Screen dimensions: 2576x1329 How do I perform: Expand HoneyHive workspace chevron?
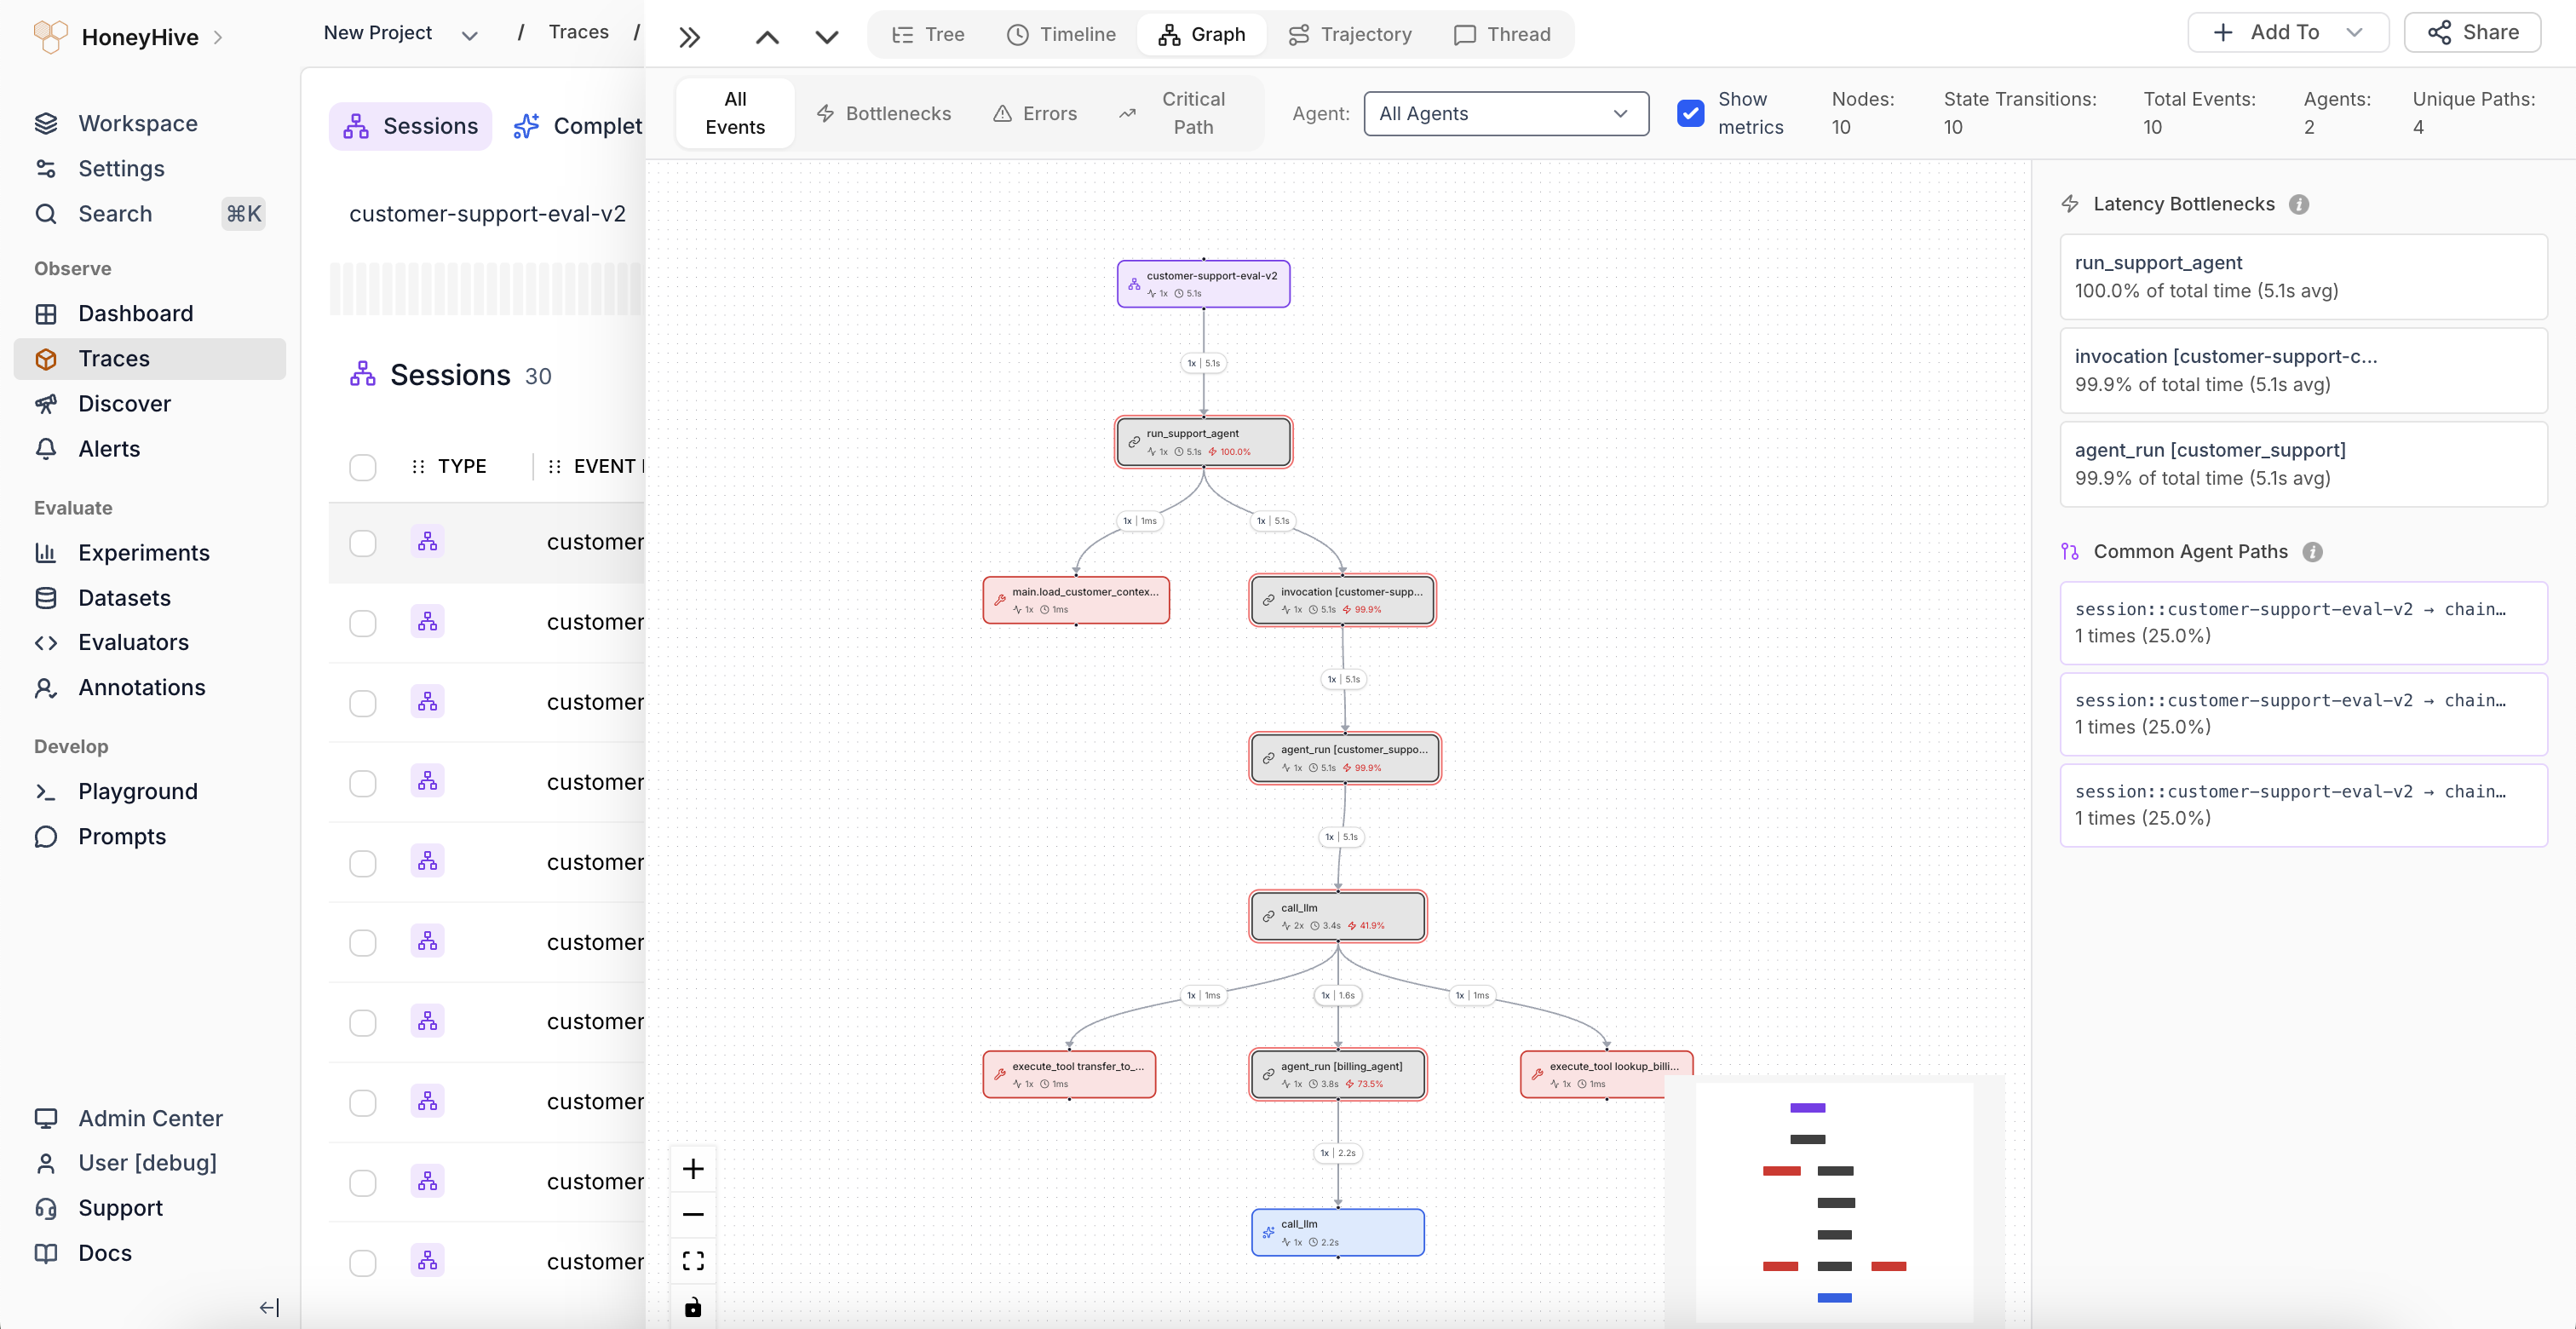(x=218, y=38)
